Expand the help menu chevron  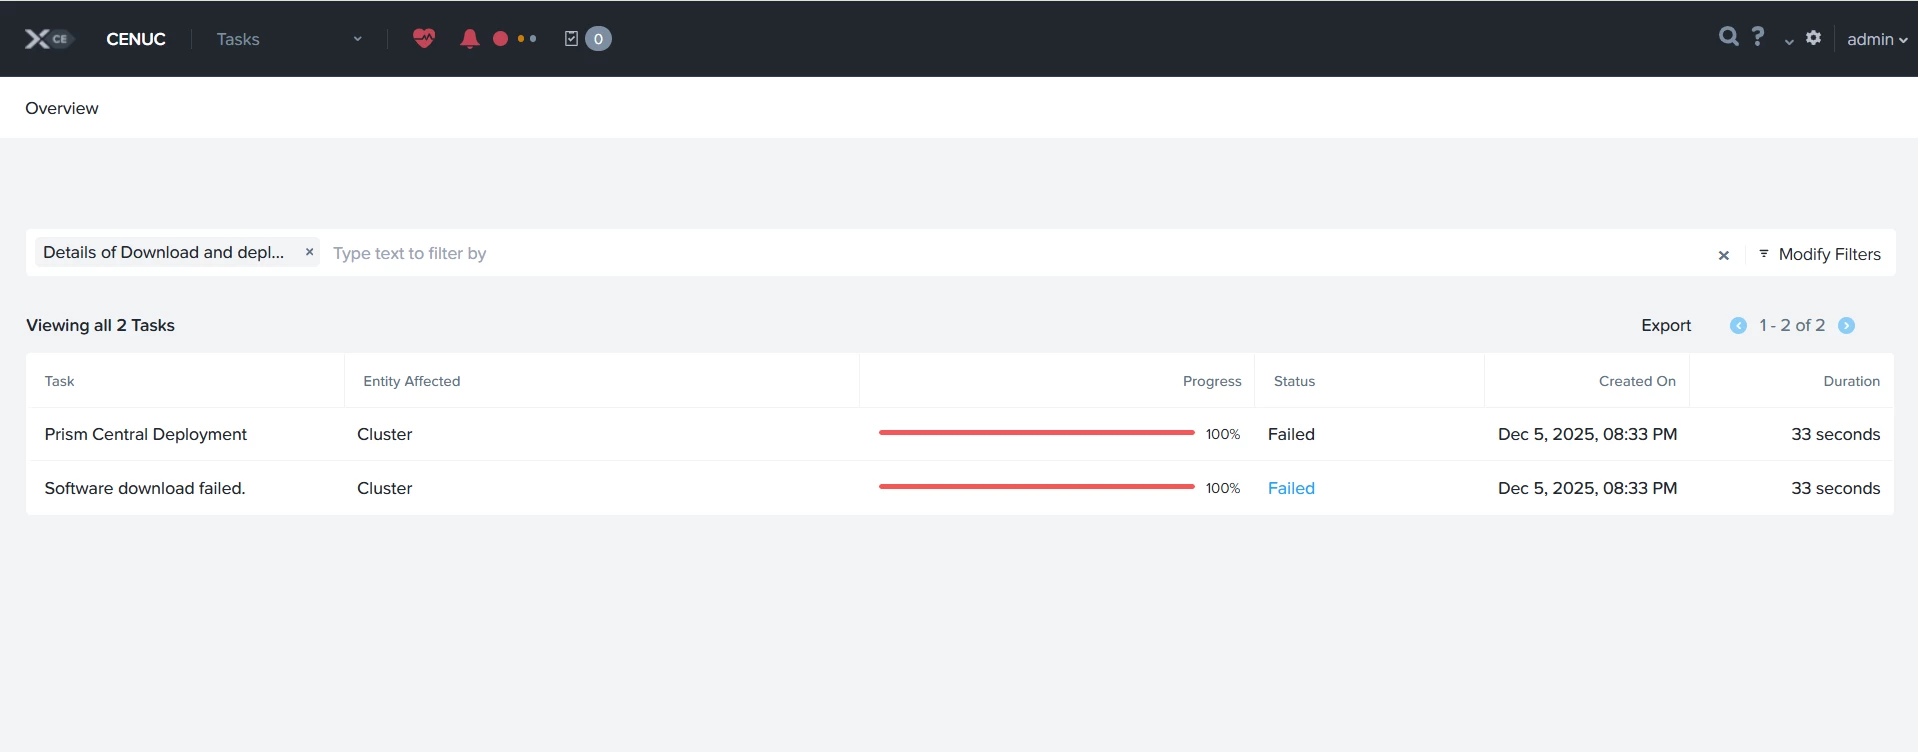[1789, 41]
